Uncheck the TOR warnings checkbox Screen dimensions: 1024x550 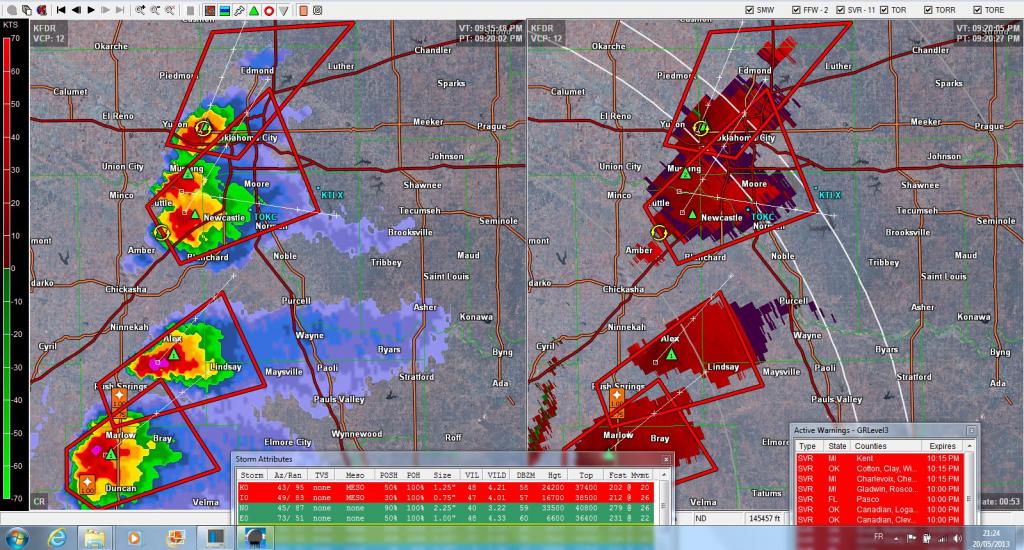pyautogui.click(x=884, y=10)
